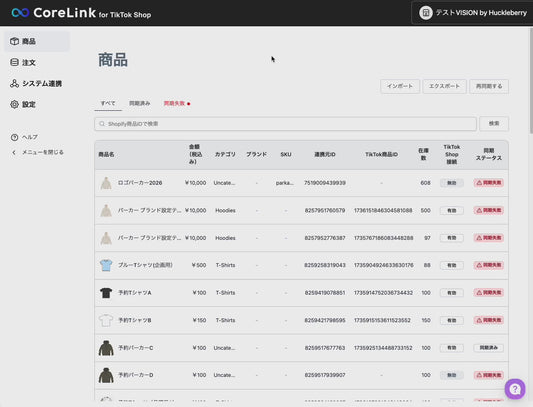Open the 商品 products sidebar icon
This screenshot has width=533, height=407.
pos(14,41)
